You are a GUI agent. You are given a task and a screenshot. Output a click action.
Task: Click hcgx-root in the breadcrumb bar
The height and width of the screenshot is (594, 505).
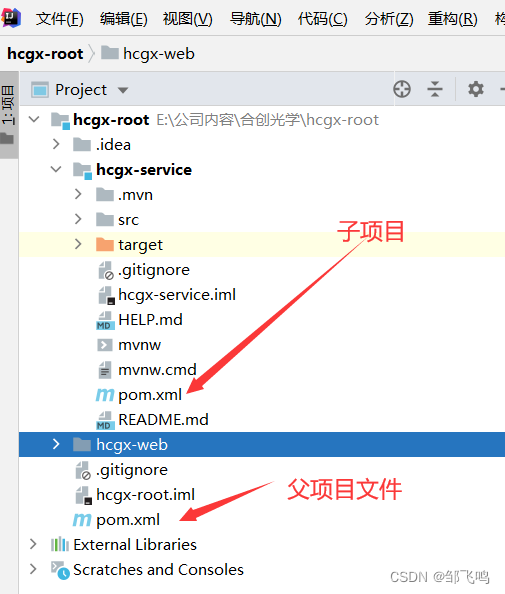click(45, 54)
